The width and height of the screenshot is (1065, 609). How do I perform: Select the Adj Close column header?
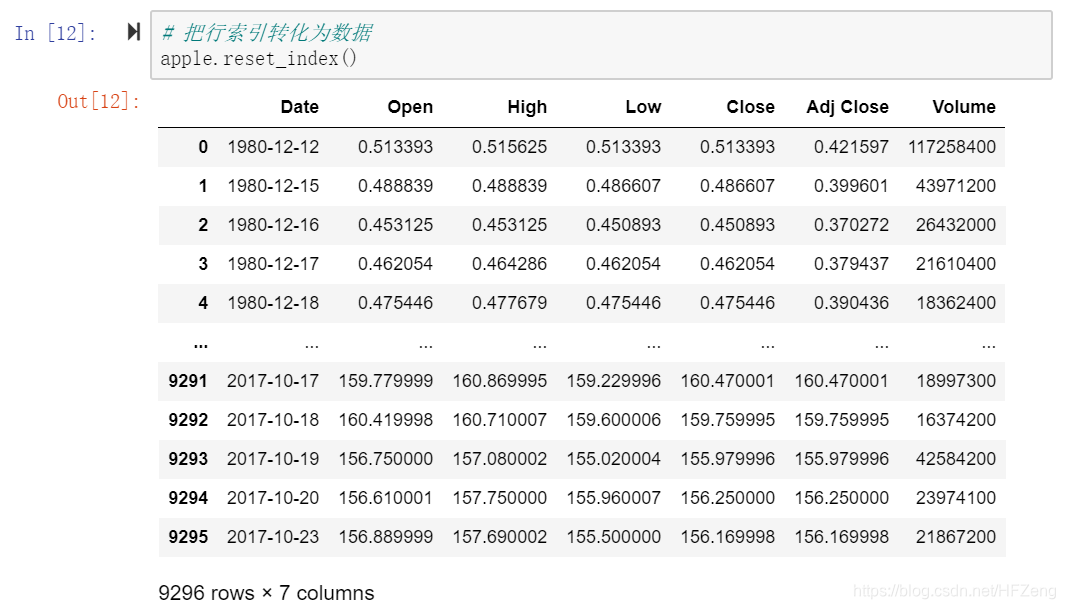848,107
